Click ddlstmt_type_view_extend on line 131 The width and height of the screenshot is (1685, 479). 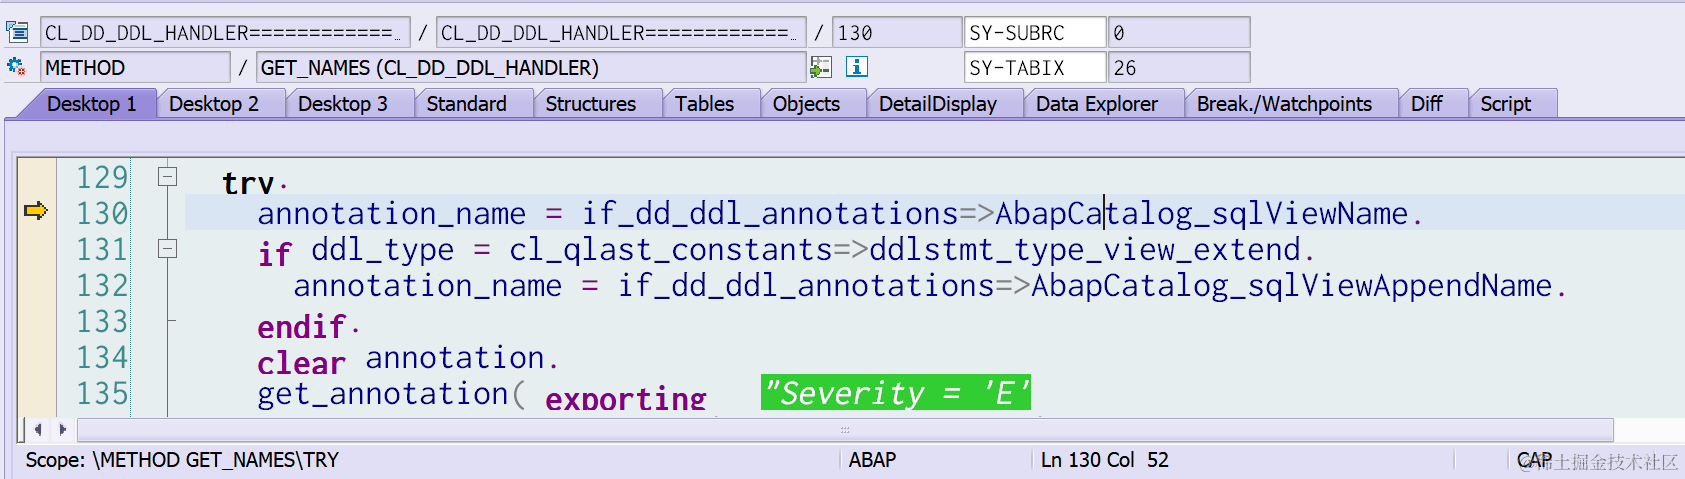tap(1085, 249)
